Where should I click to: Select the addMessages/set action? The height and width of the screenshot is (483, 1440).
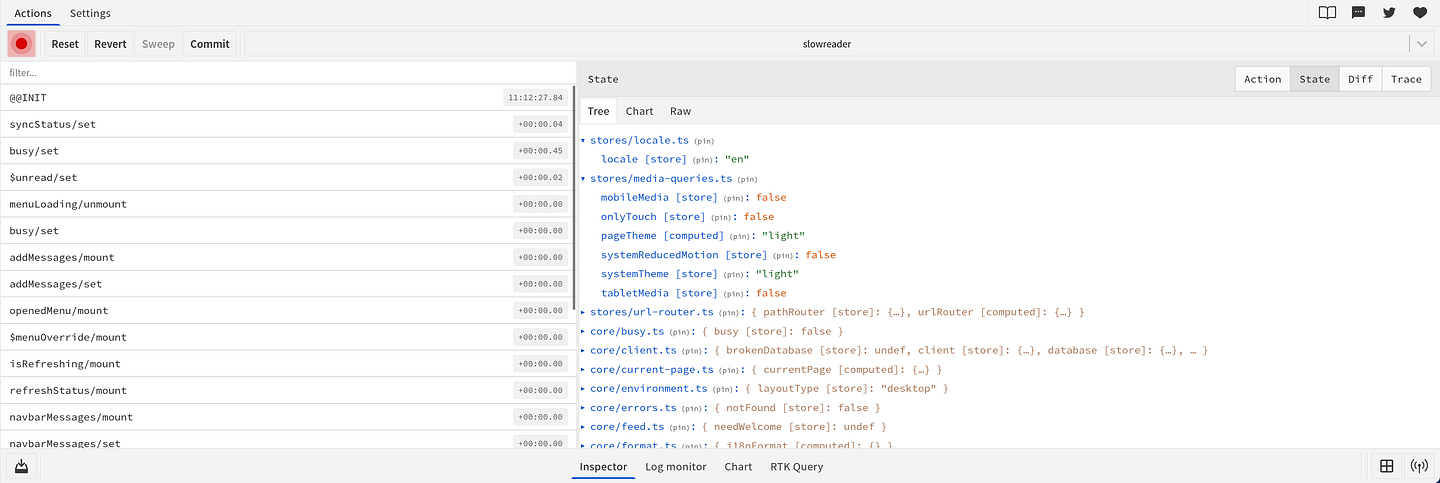coord(286,284)
